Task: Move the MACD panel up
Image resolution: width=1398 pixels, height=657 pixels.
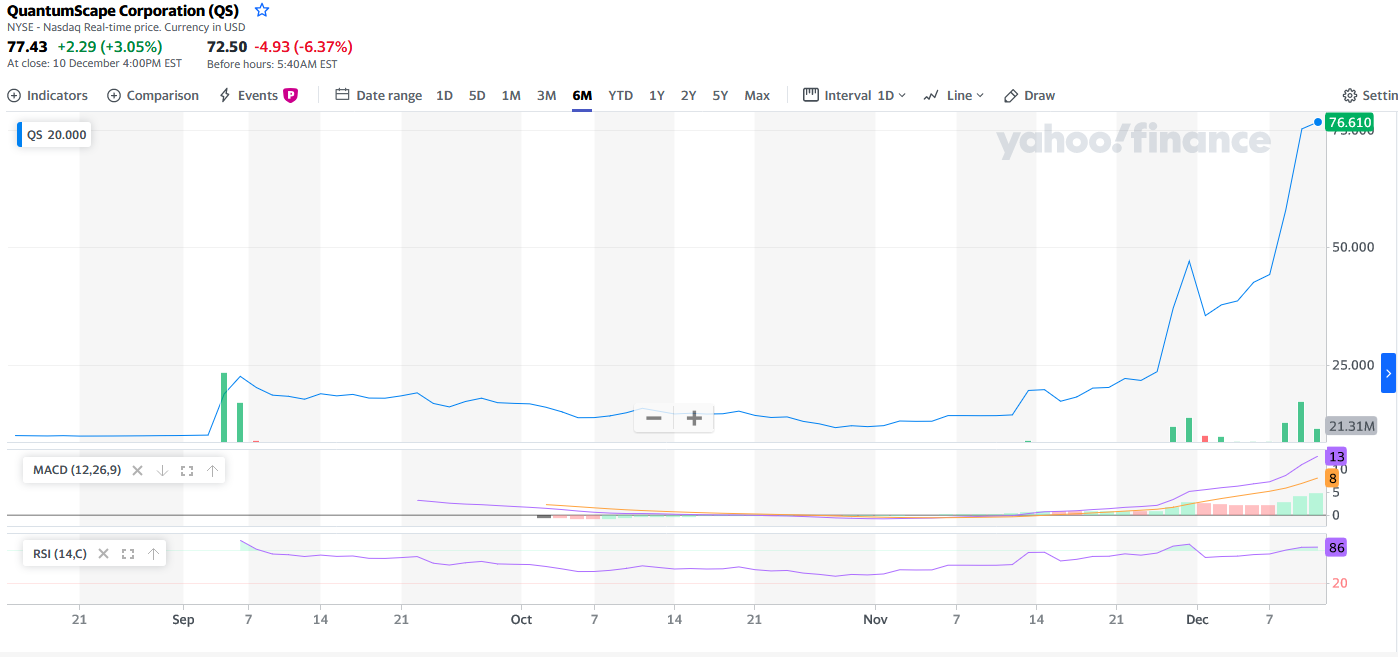Action: click(212, 470)
